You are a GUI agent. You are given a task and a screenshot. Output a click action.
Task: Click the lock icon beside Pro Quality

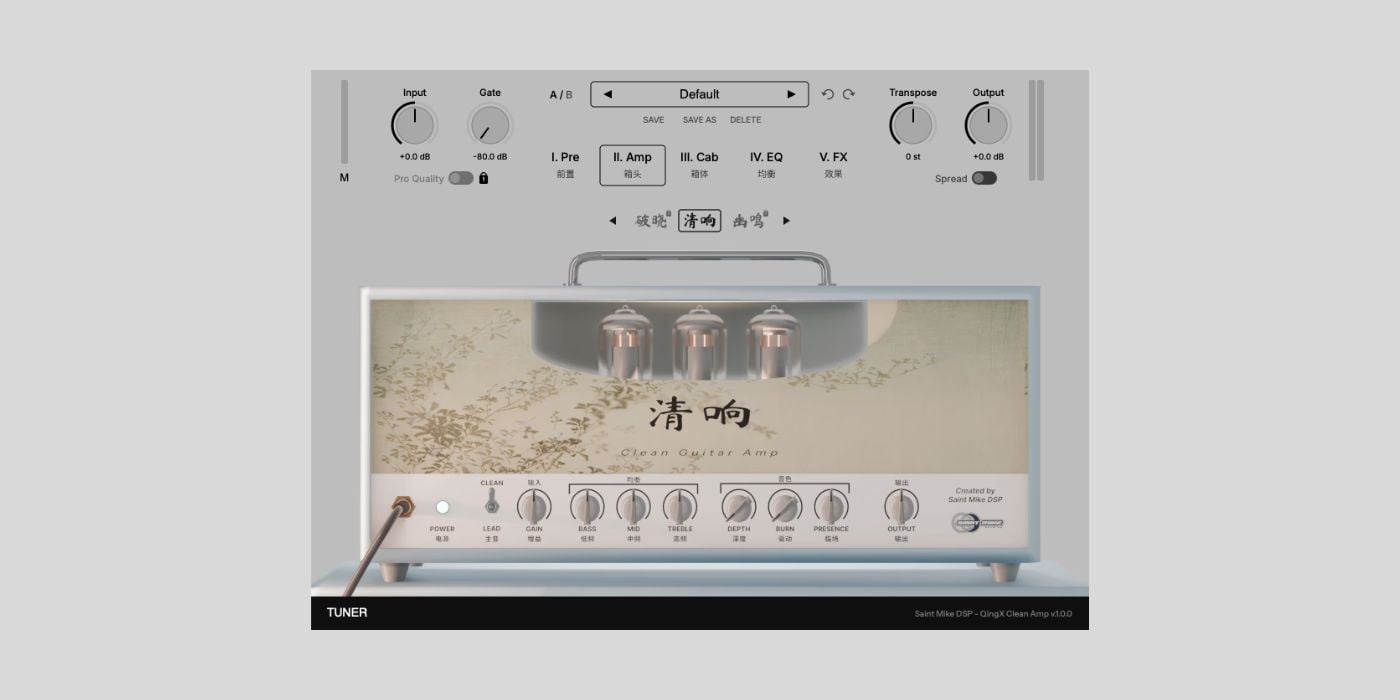484,178
